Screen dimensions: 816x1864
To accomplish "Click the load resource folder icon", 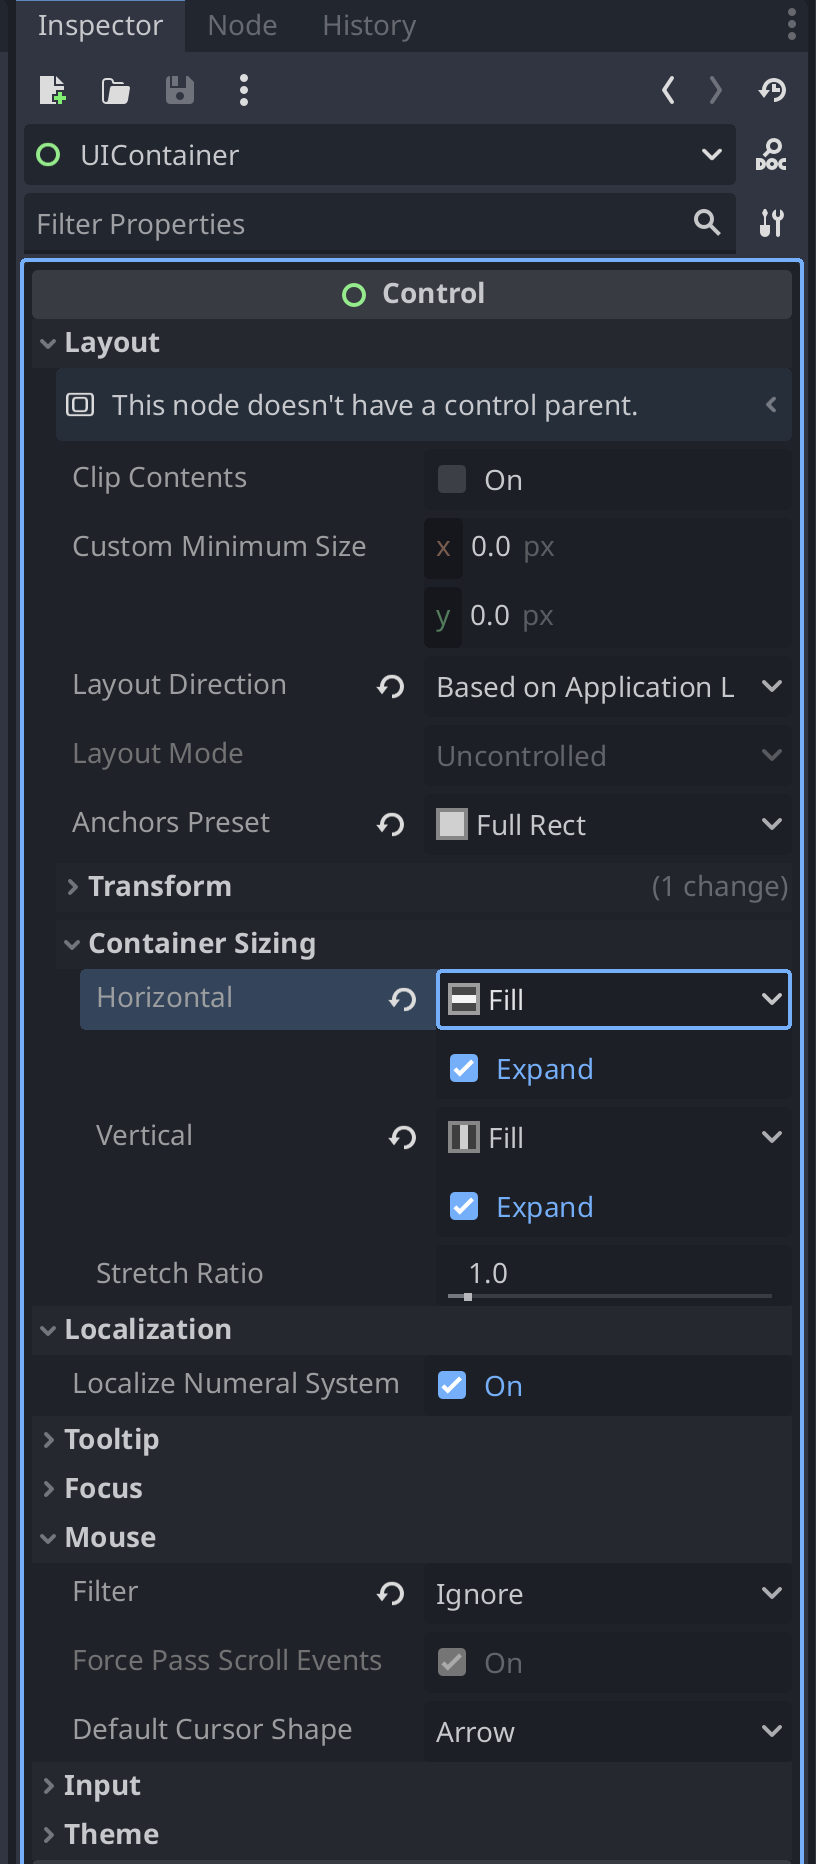I will pos(116,91).
